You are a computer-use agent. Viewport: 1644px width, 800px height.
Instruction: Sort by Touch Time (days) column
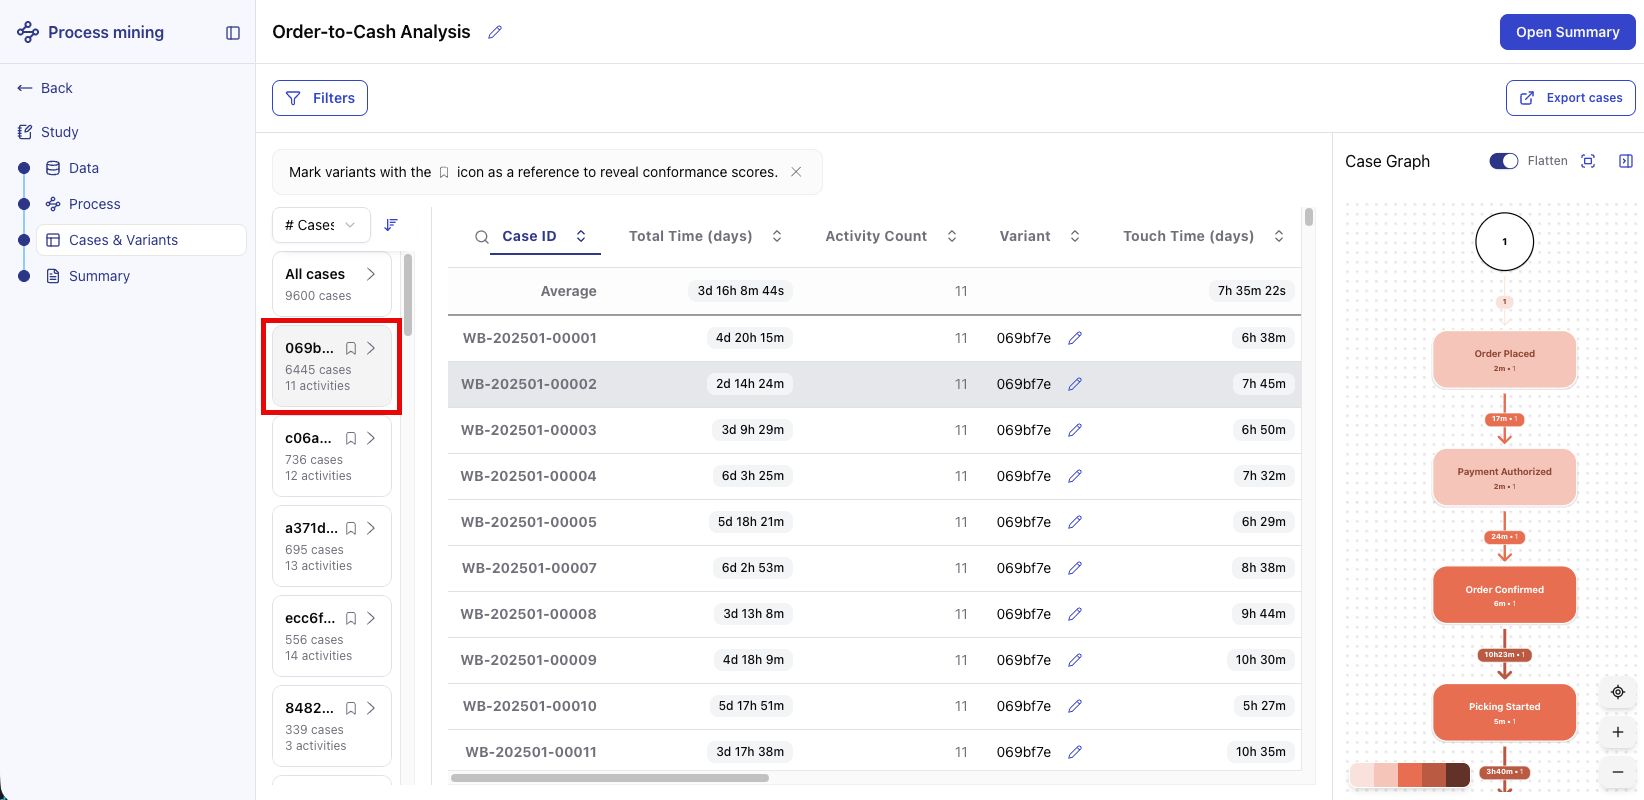tap(1279, 236)
